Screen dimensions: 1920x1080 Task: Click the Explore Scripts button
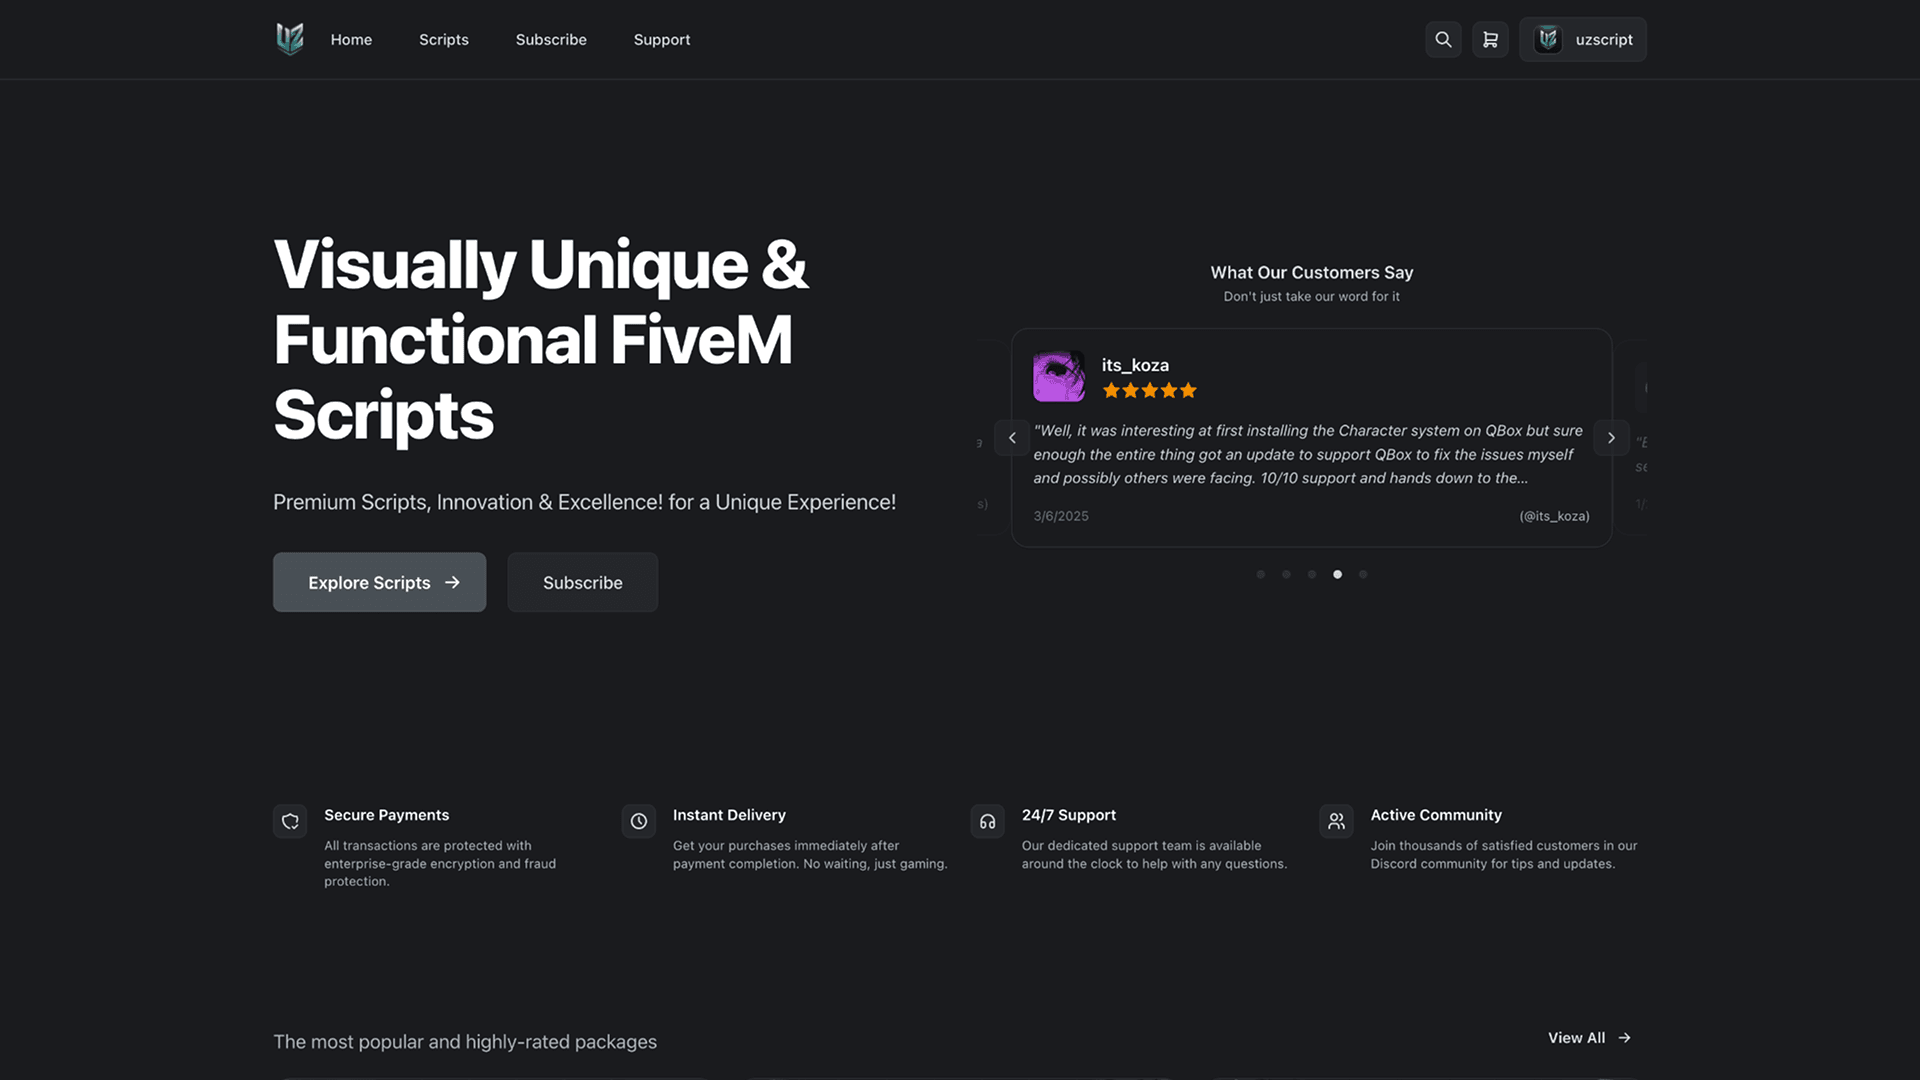point(379,582)
